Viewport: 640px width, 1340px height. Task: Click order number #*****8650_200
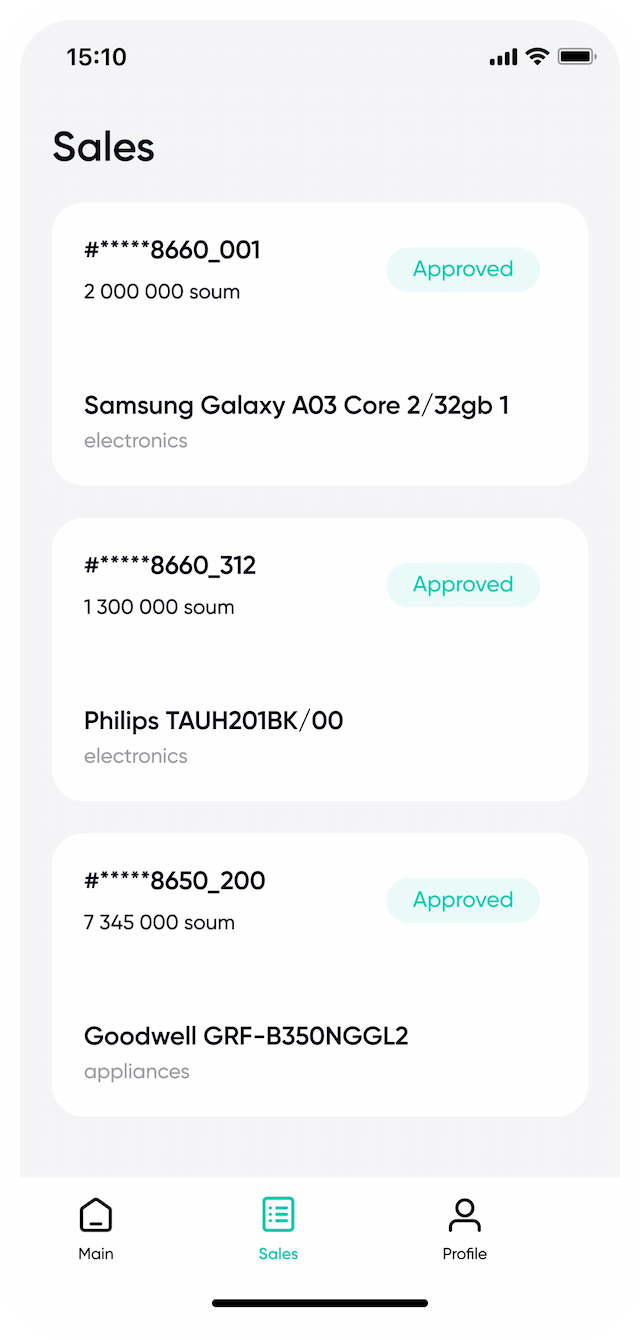175,881
